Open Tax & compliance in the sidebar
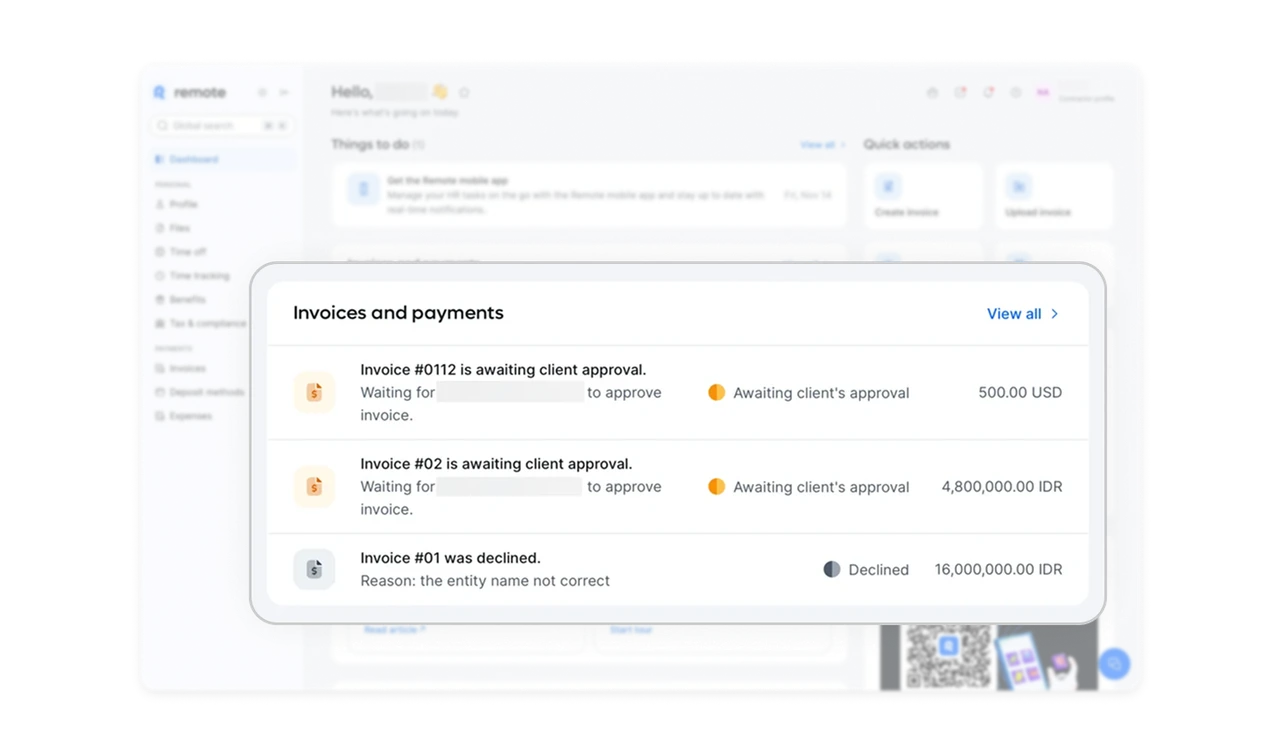Image resolution: width=1280 pixels, height=754 pixels. (200, 324)
